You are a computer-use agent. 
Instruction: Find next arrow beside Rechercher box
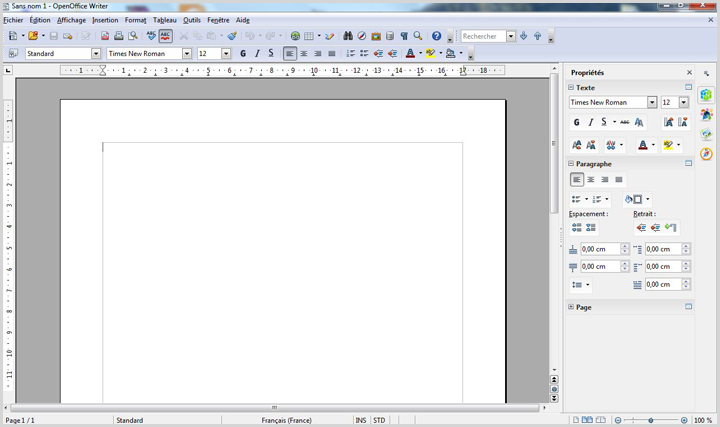coord(523,36)
